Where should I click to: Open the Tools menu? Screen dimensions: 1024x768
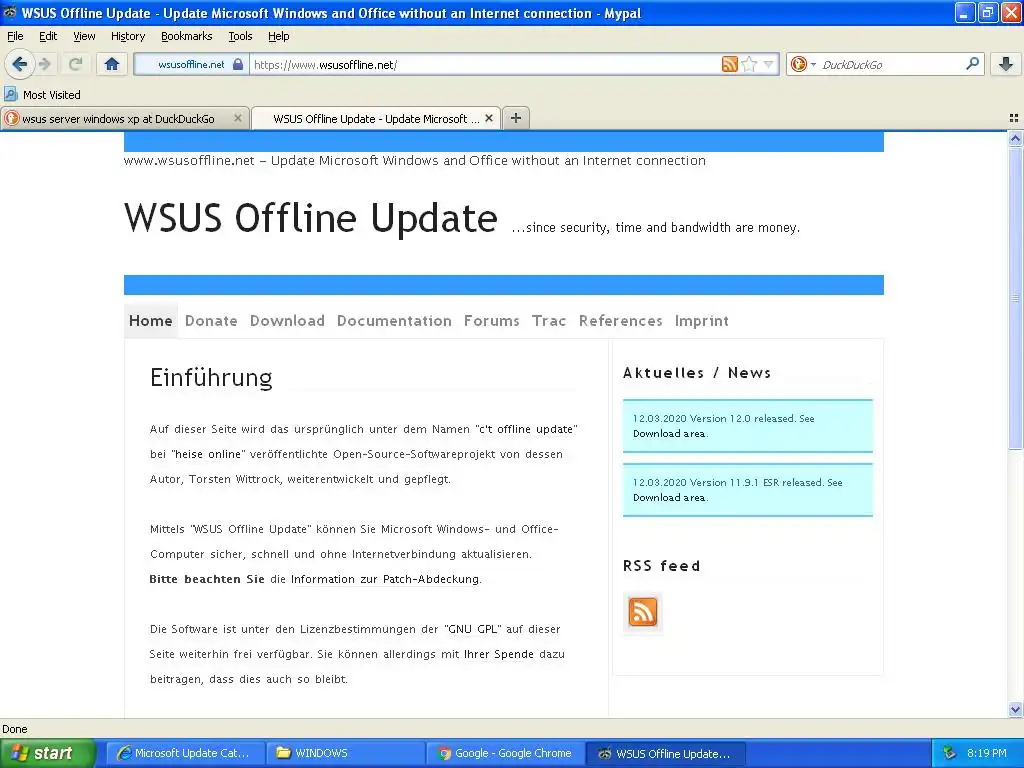coord(240,36)
